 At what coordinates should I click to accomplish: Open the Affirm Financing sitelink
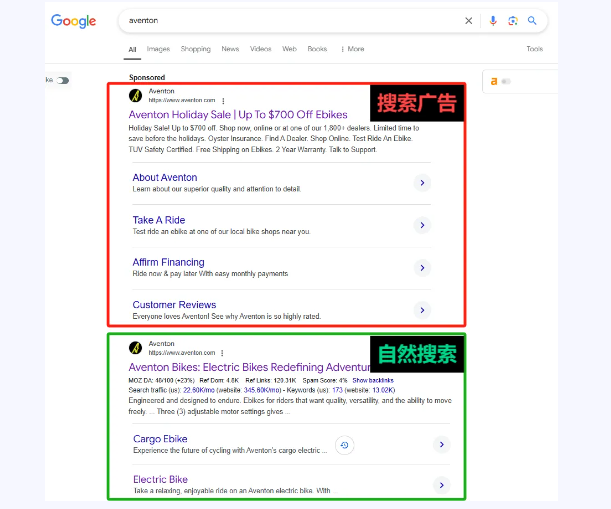tap(168, 262)
